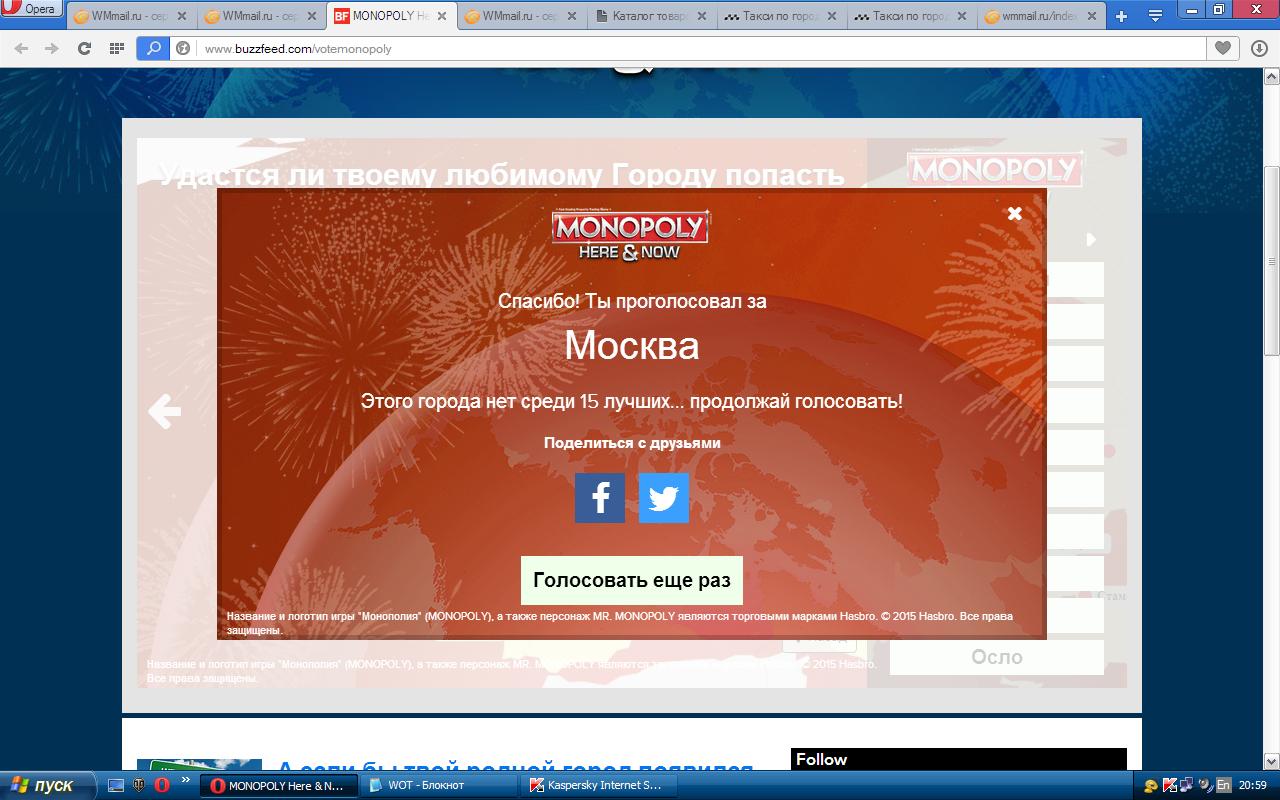
Task: Open a new tab with the plus button
Action: [x=1121, y=16]
